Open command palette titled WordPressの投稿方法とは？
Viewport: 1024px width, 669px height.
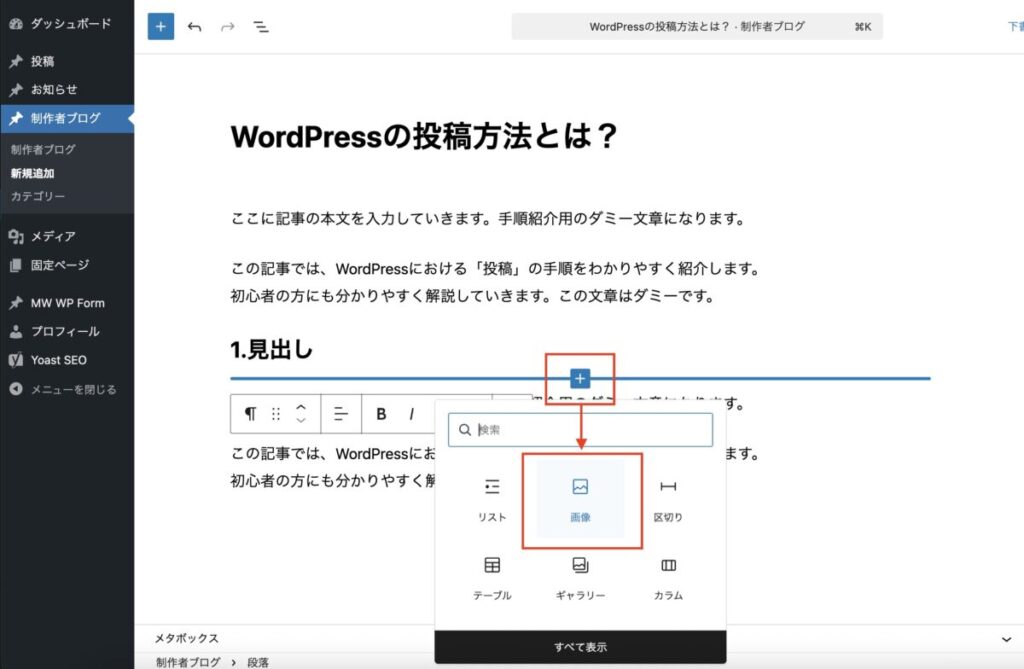(x=697, y=27)
